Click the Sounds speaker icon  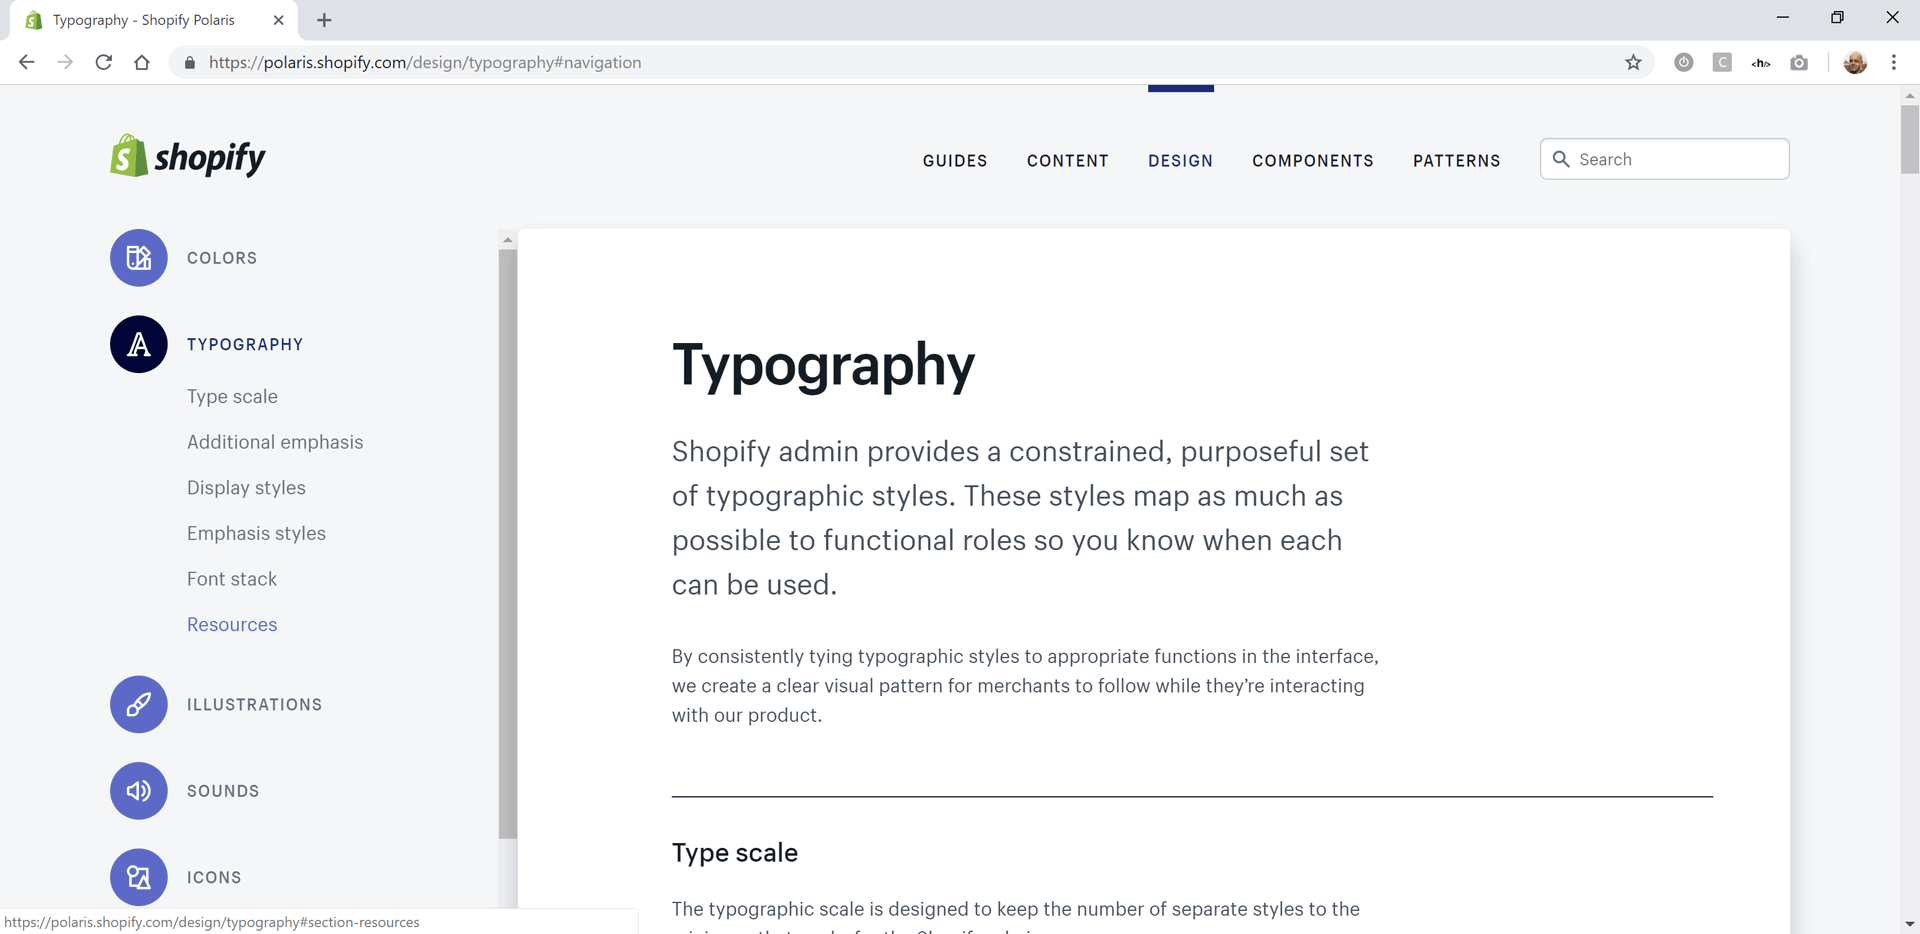tap(139, 791)
